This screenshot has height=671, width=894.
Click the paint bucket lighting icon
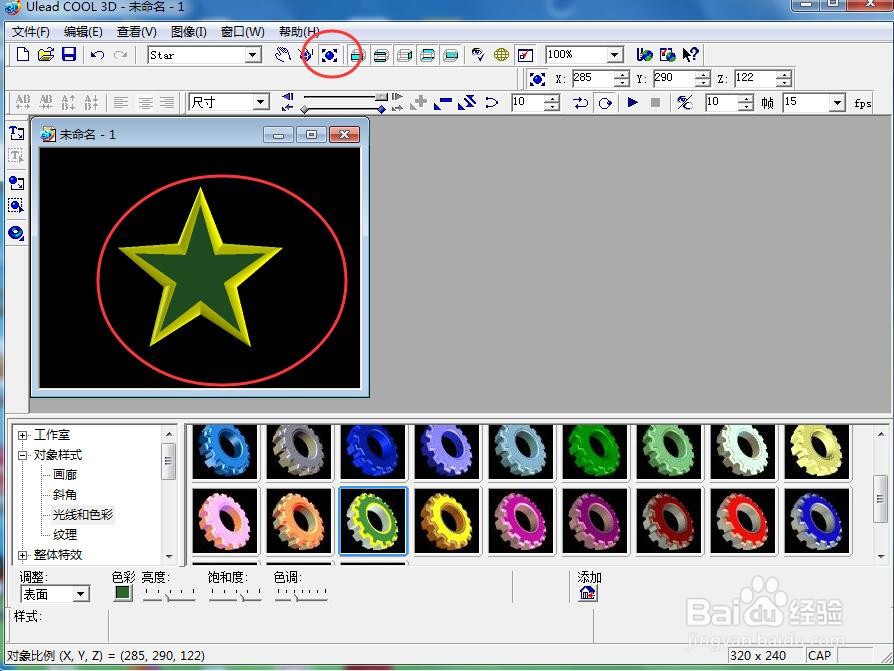click(x=478, y=55)
